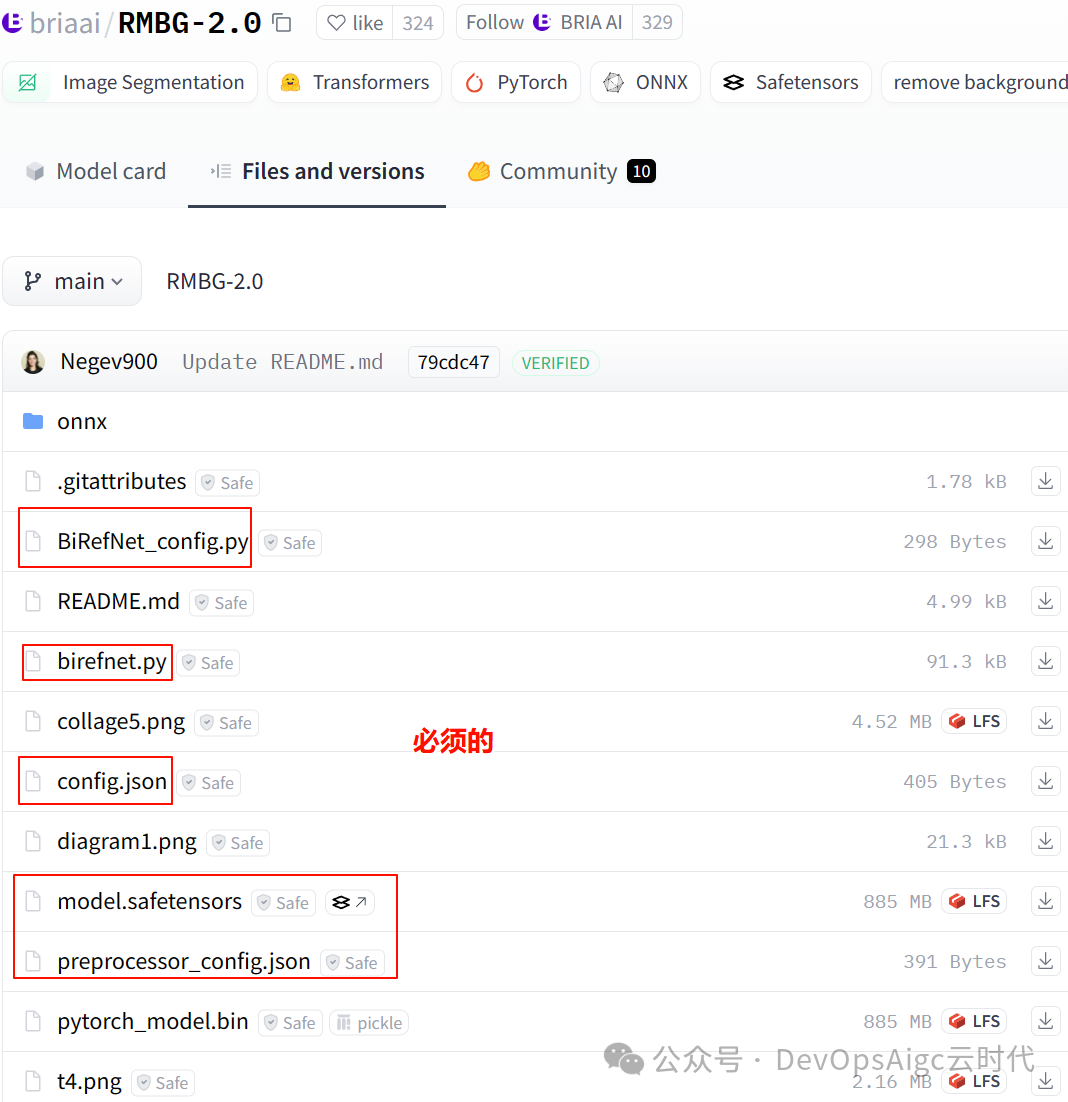The width and height of the screenshot is (1068, 1102).
Task: Follow BRIA AI organization
Action: 545,23
